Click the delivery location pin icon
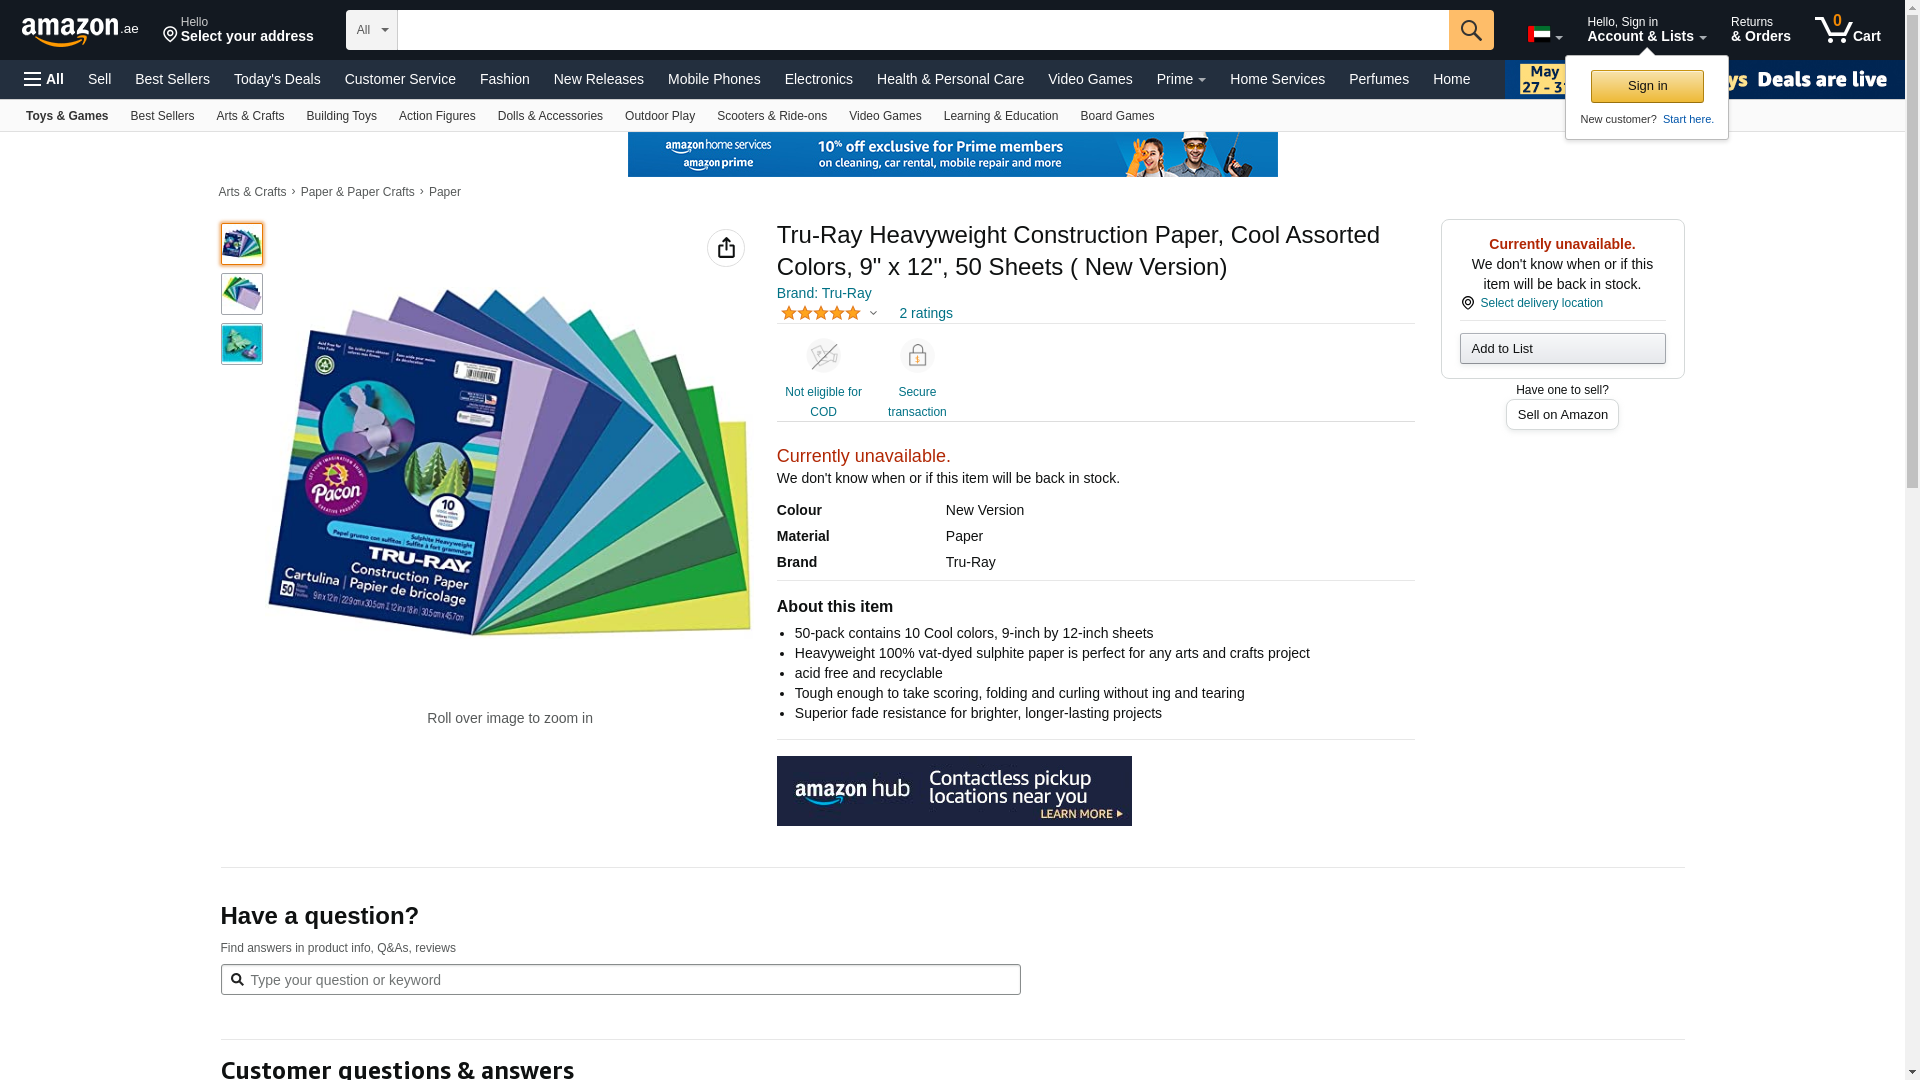Viewport: 1920px width, 1080px height. (1468, 303)
